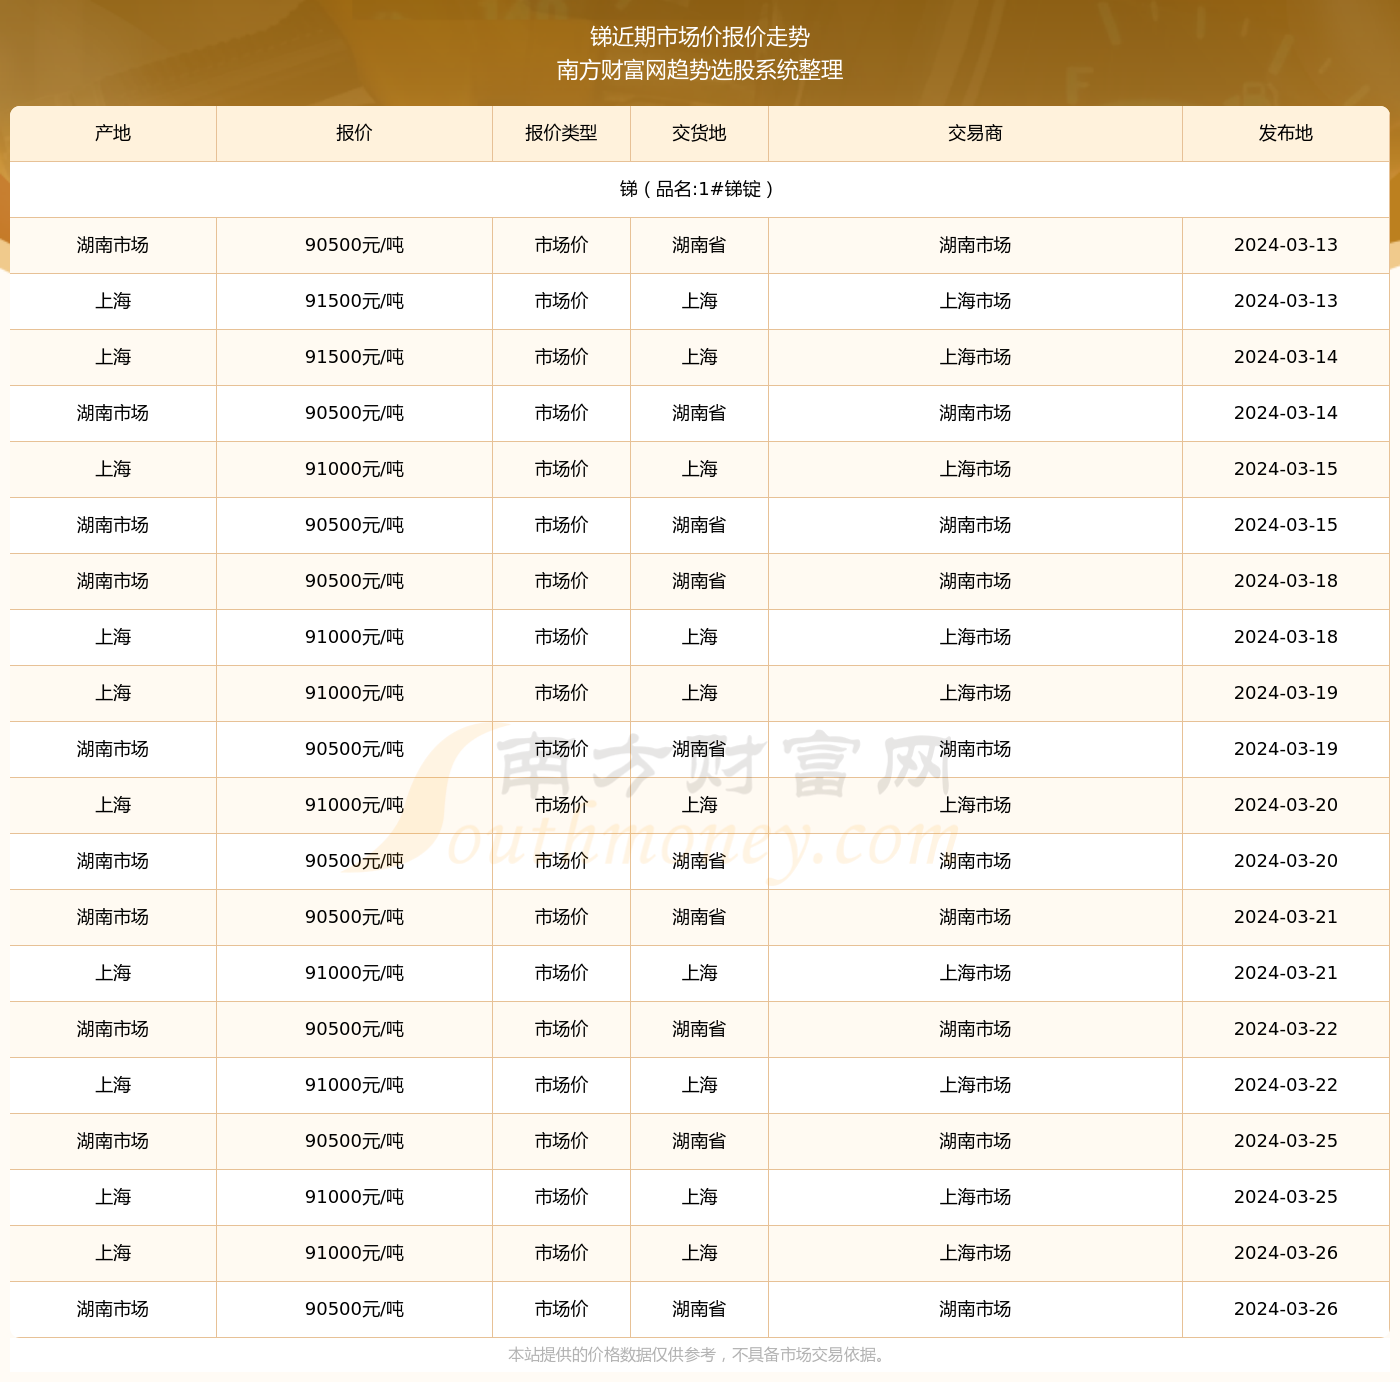Click 91000元/吨 in the 2024-03-19 row
Viewport: 1400px width, 1382px height.
click(354, 693)
